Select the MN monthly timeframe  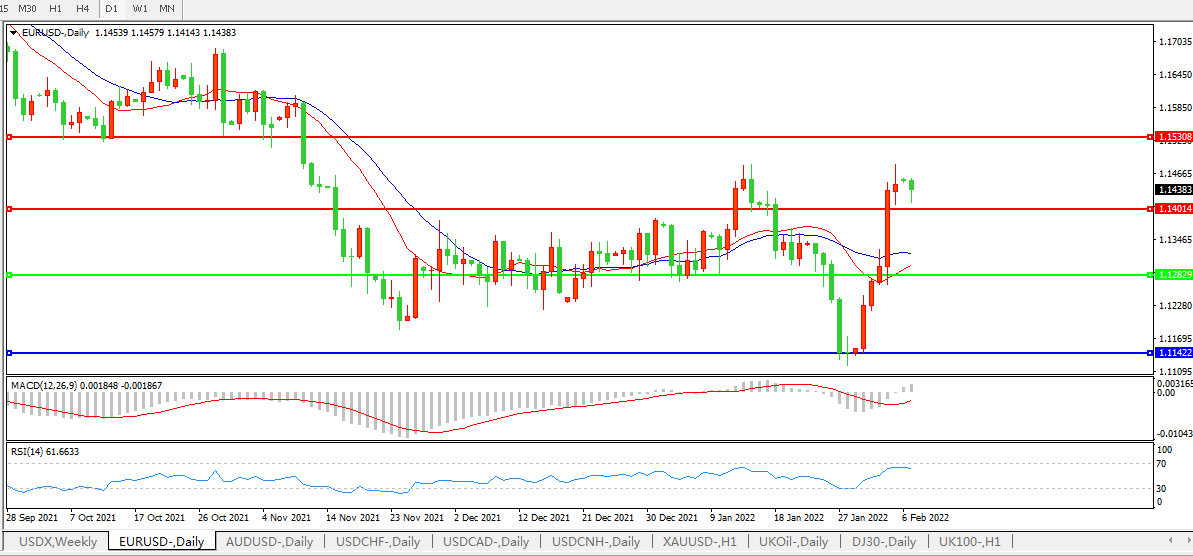[x=167, y=8]
